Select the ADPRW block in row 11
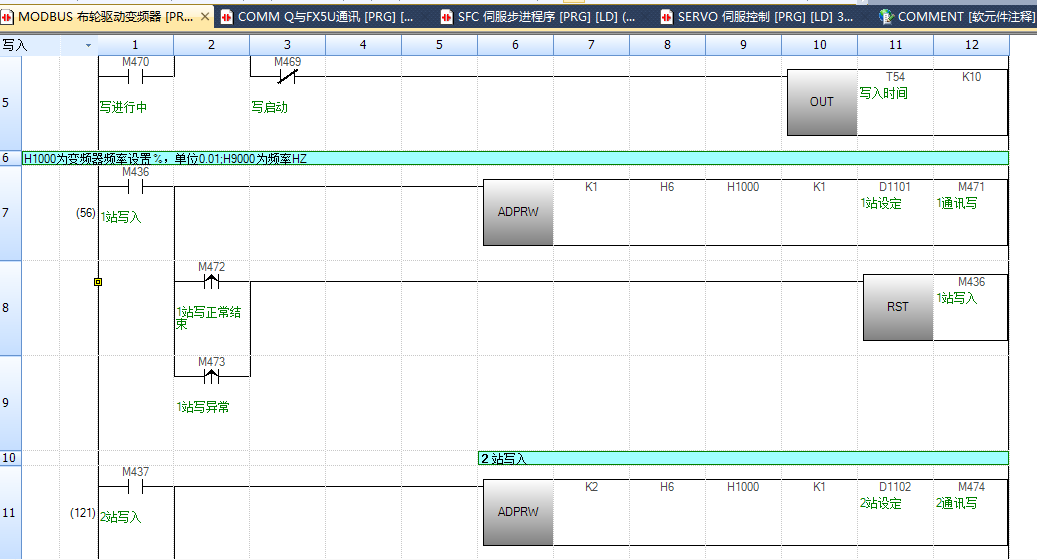 pyautogui.click(x=518, y=512)
